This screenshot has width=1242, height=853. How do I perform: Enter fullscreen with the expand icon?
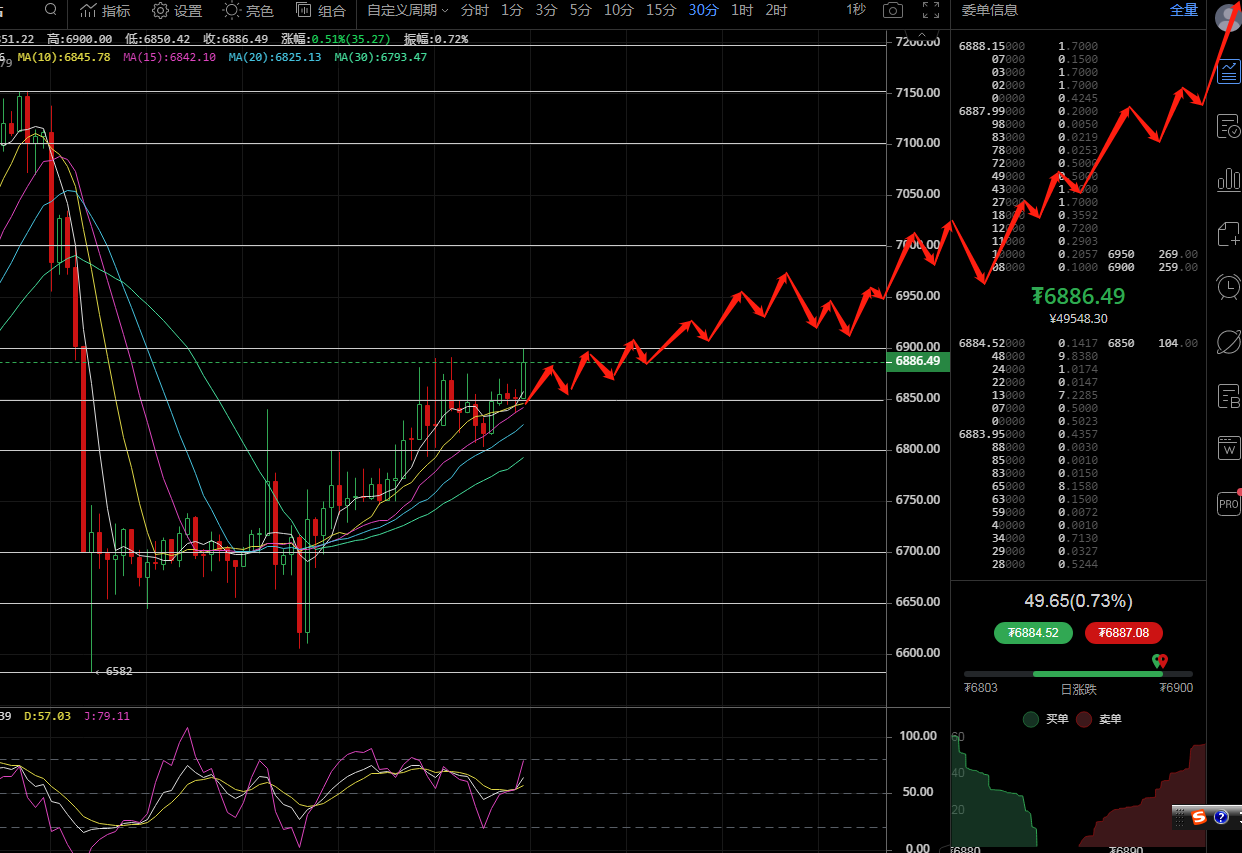pyautogui.click(x=931, y=11)
